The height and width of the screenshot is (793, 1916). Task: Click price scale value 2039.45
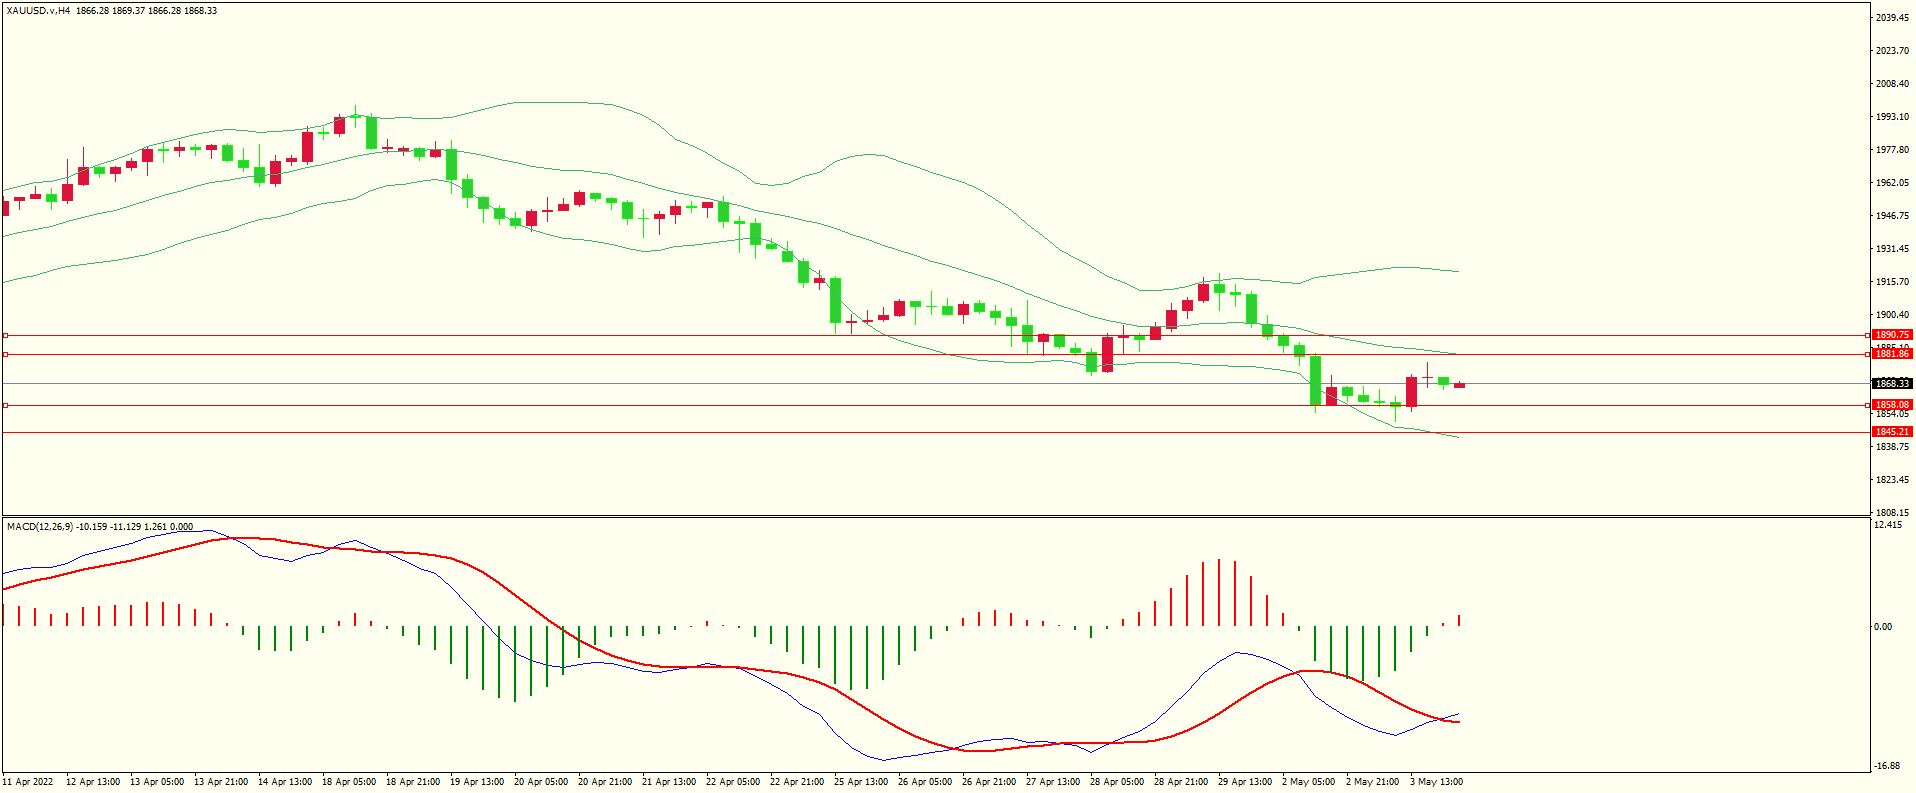pos(1892,18)
